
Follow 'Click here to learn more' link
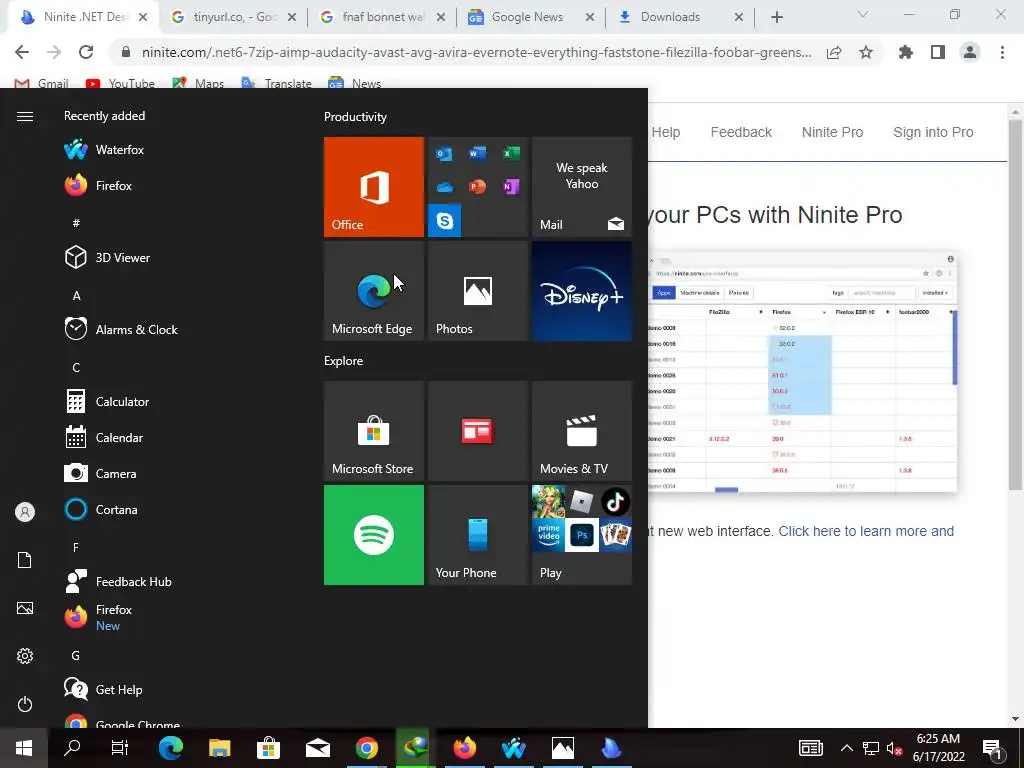(x=866, y=531)
